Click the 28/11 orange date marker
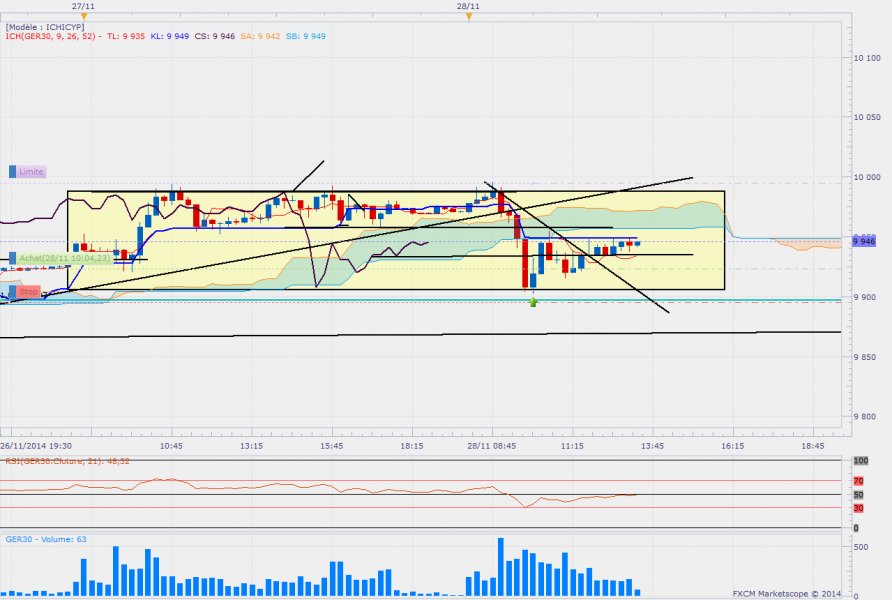 (468, 15)
